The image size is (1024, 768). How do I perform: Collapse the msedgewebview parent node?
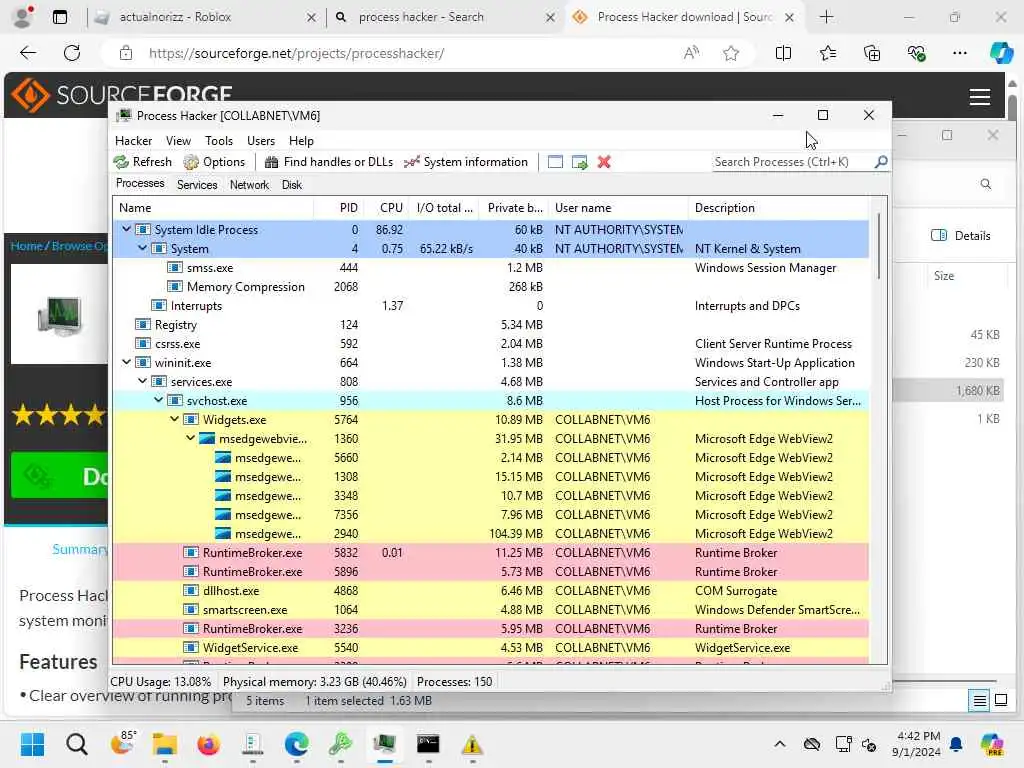pos(191,438)
